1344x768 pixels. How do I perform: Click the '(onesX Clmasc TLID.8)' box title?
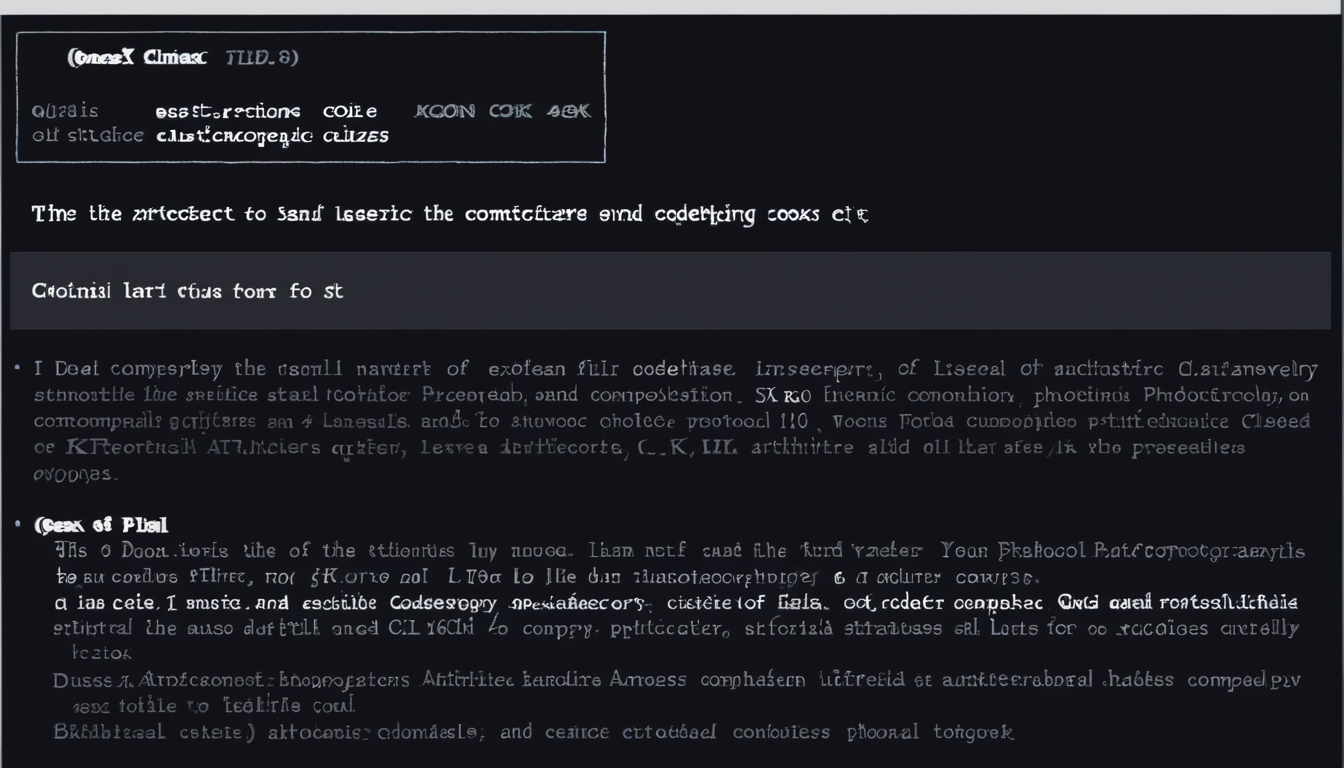[182, 58]
